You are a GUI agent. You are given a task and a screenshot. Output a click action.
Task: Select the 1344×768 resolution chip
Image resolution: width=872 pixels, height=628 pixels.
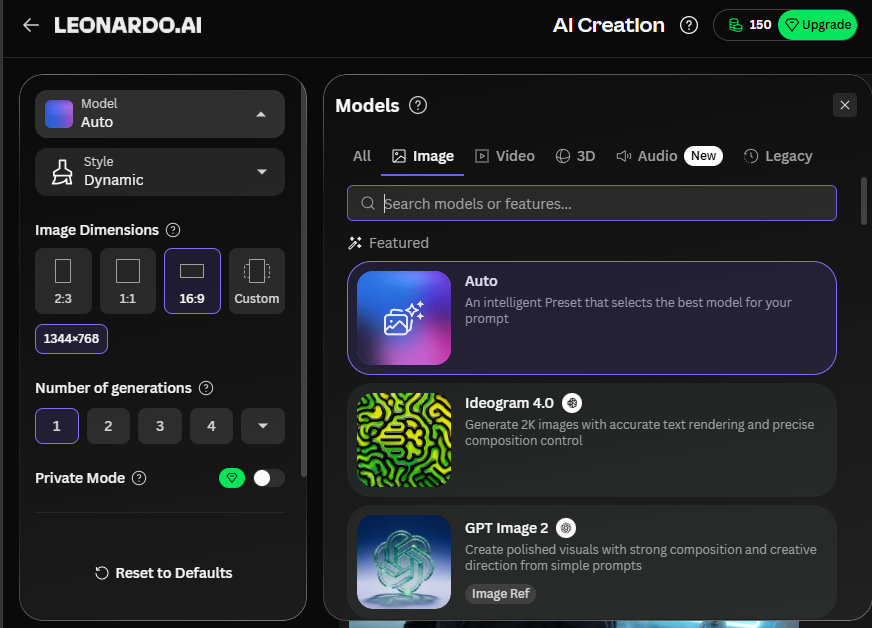click(71, 339)
